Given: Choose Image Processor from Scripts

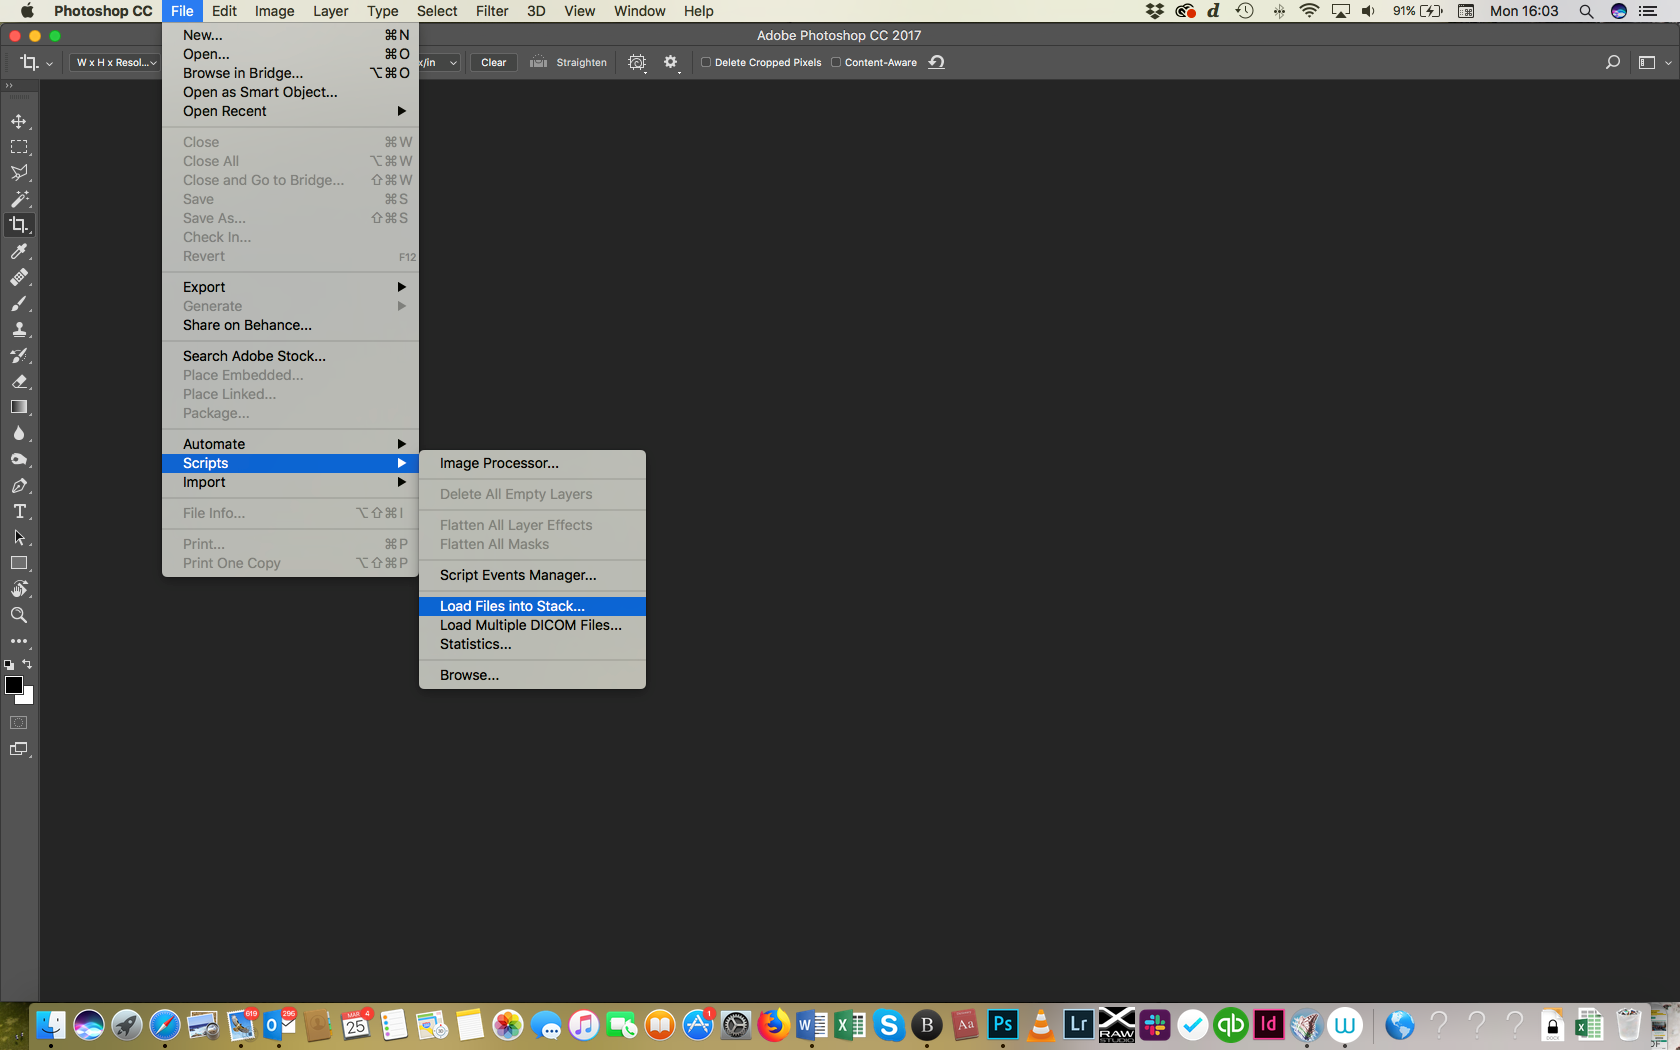Looking at the screenshot, I should [x=532, y=463].
